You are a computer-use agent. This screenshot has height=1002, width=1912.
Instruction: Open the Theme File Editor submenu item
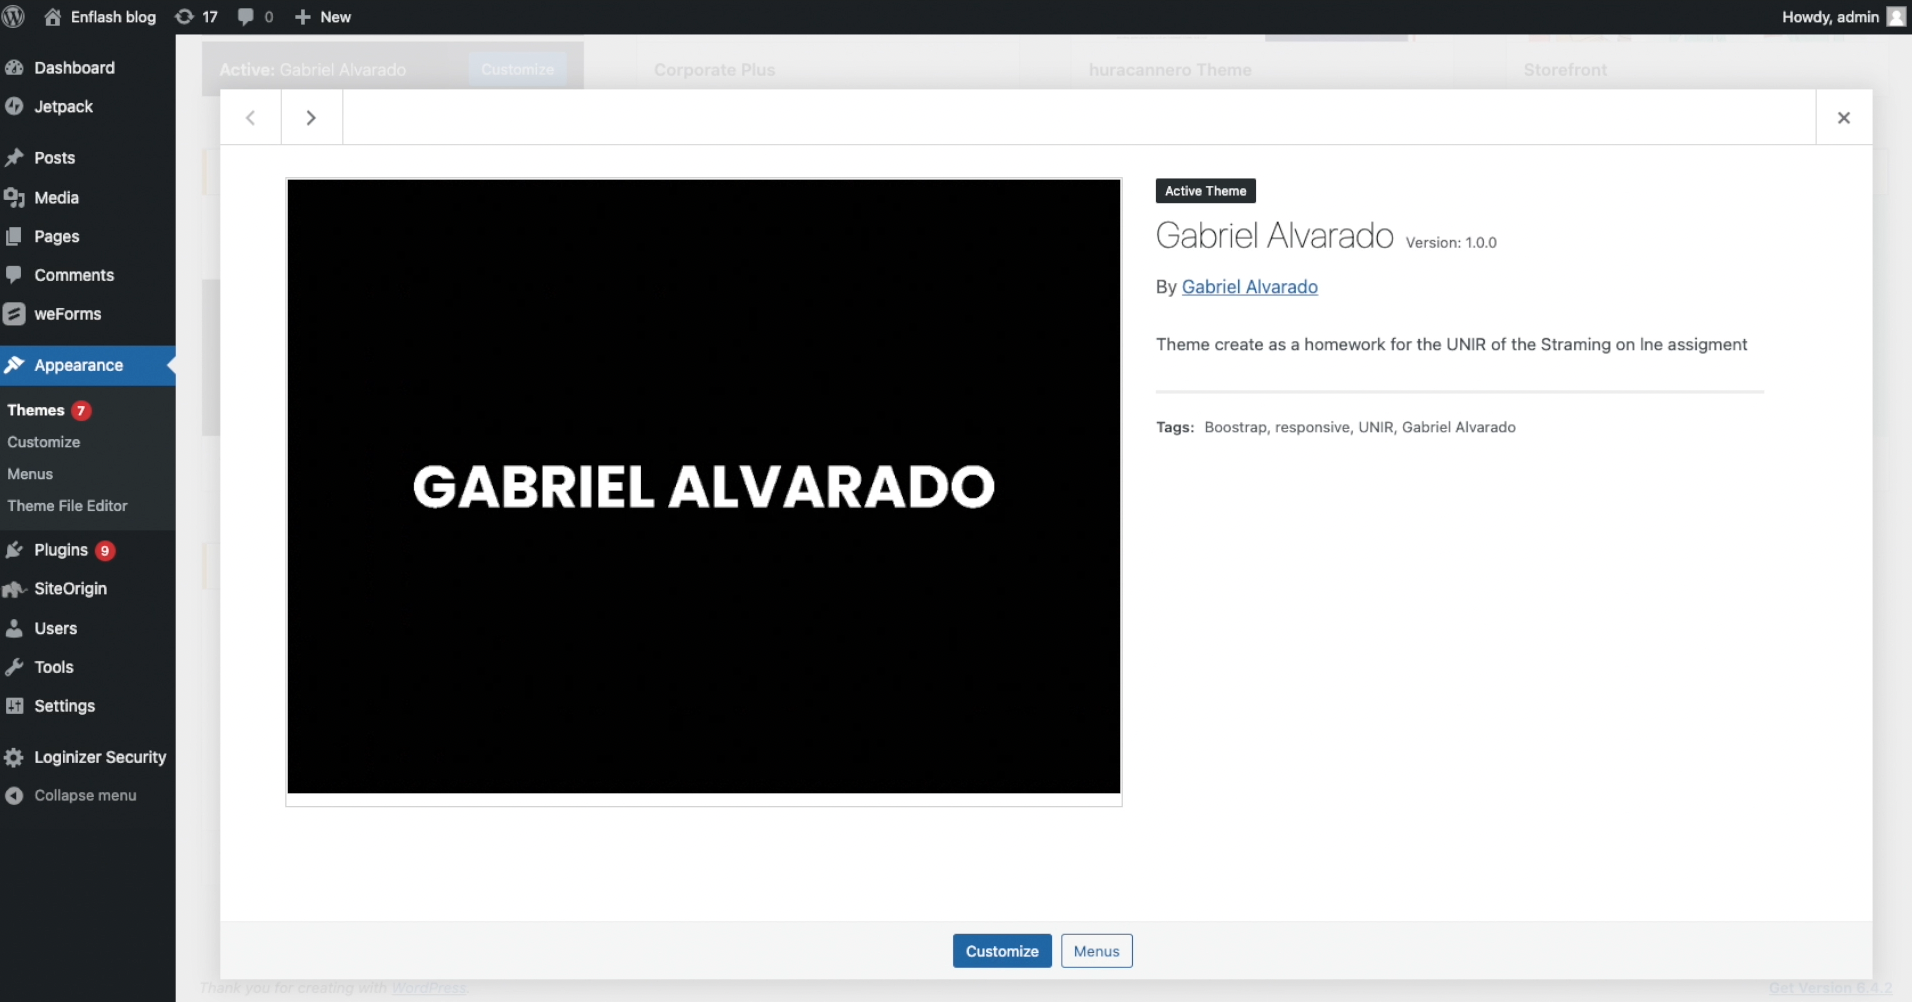click(x=67, y=506)
